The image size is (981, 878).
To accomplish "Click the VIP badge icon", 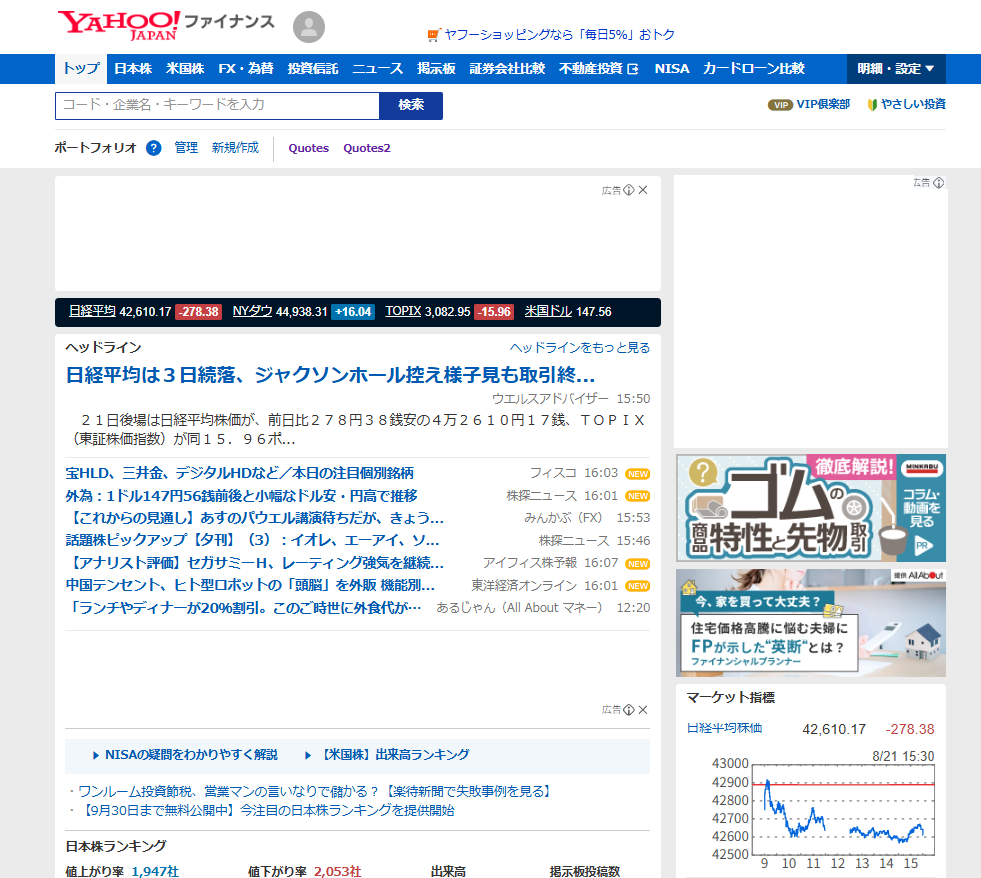I will click(780, 105).
